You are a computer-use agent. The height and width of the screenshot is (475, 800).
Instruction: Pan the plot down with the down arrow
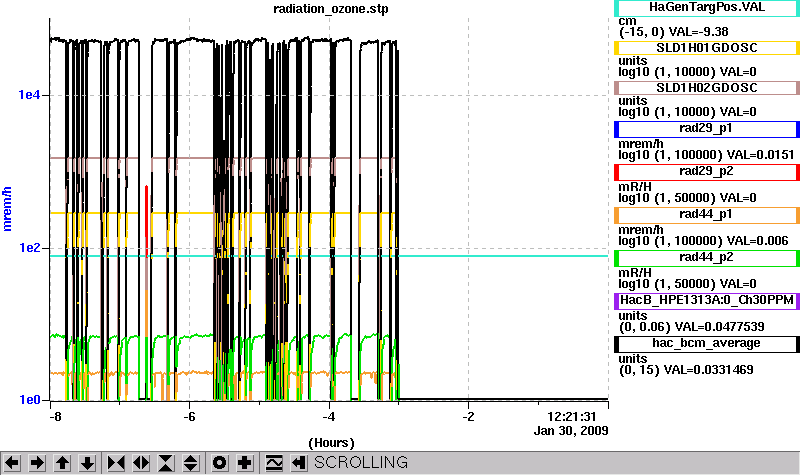pos(87,463)
